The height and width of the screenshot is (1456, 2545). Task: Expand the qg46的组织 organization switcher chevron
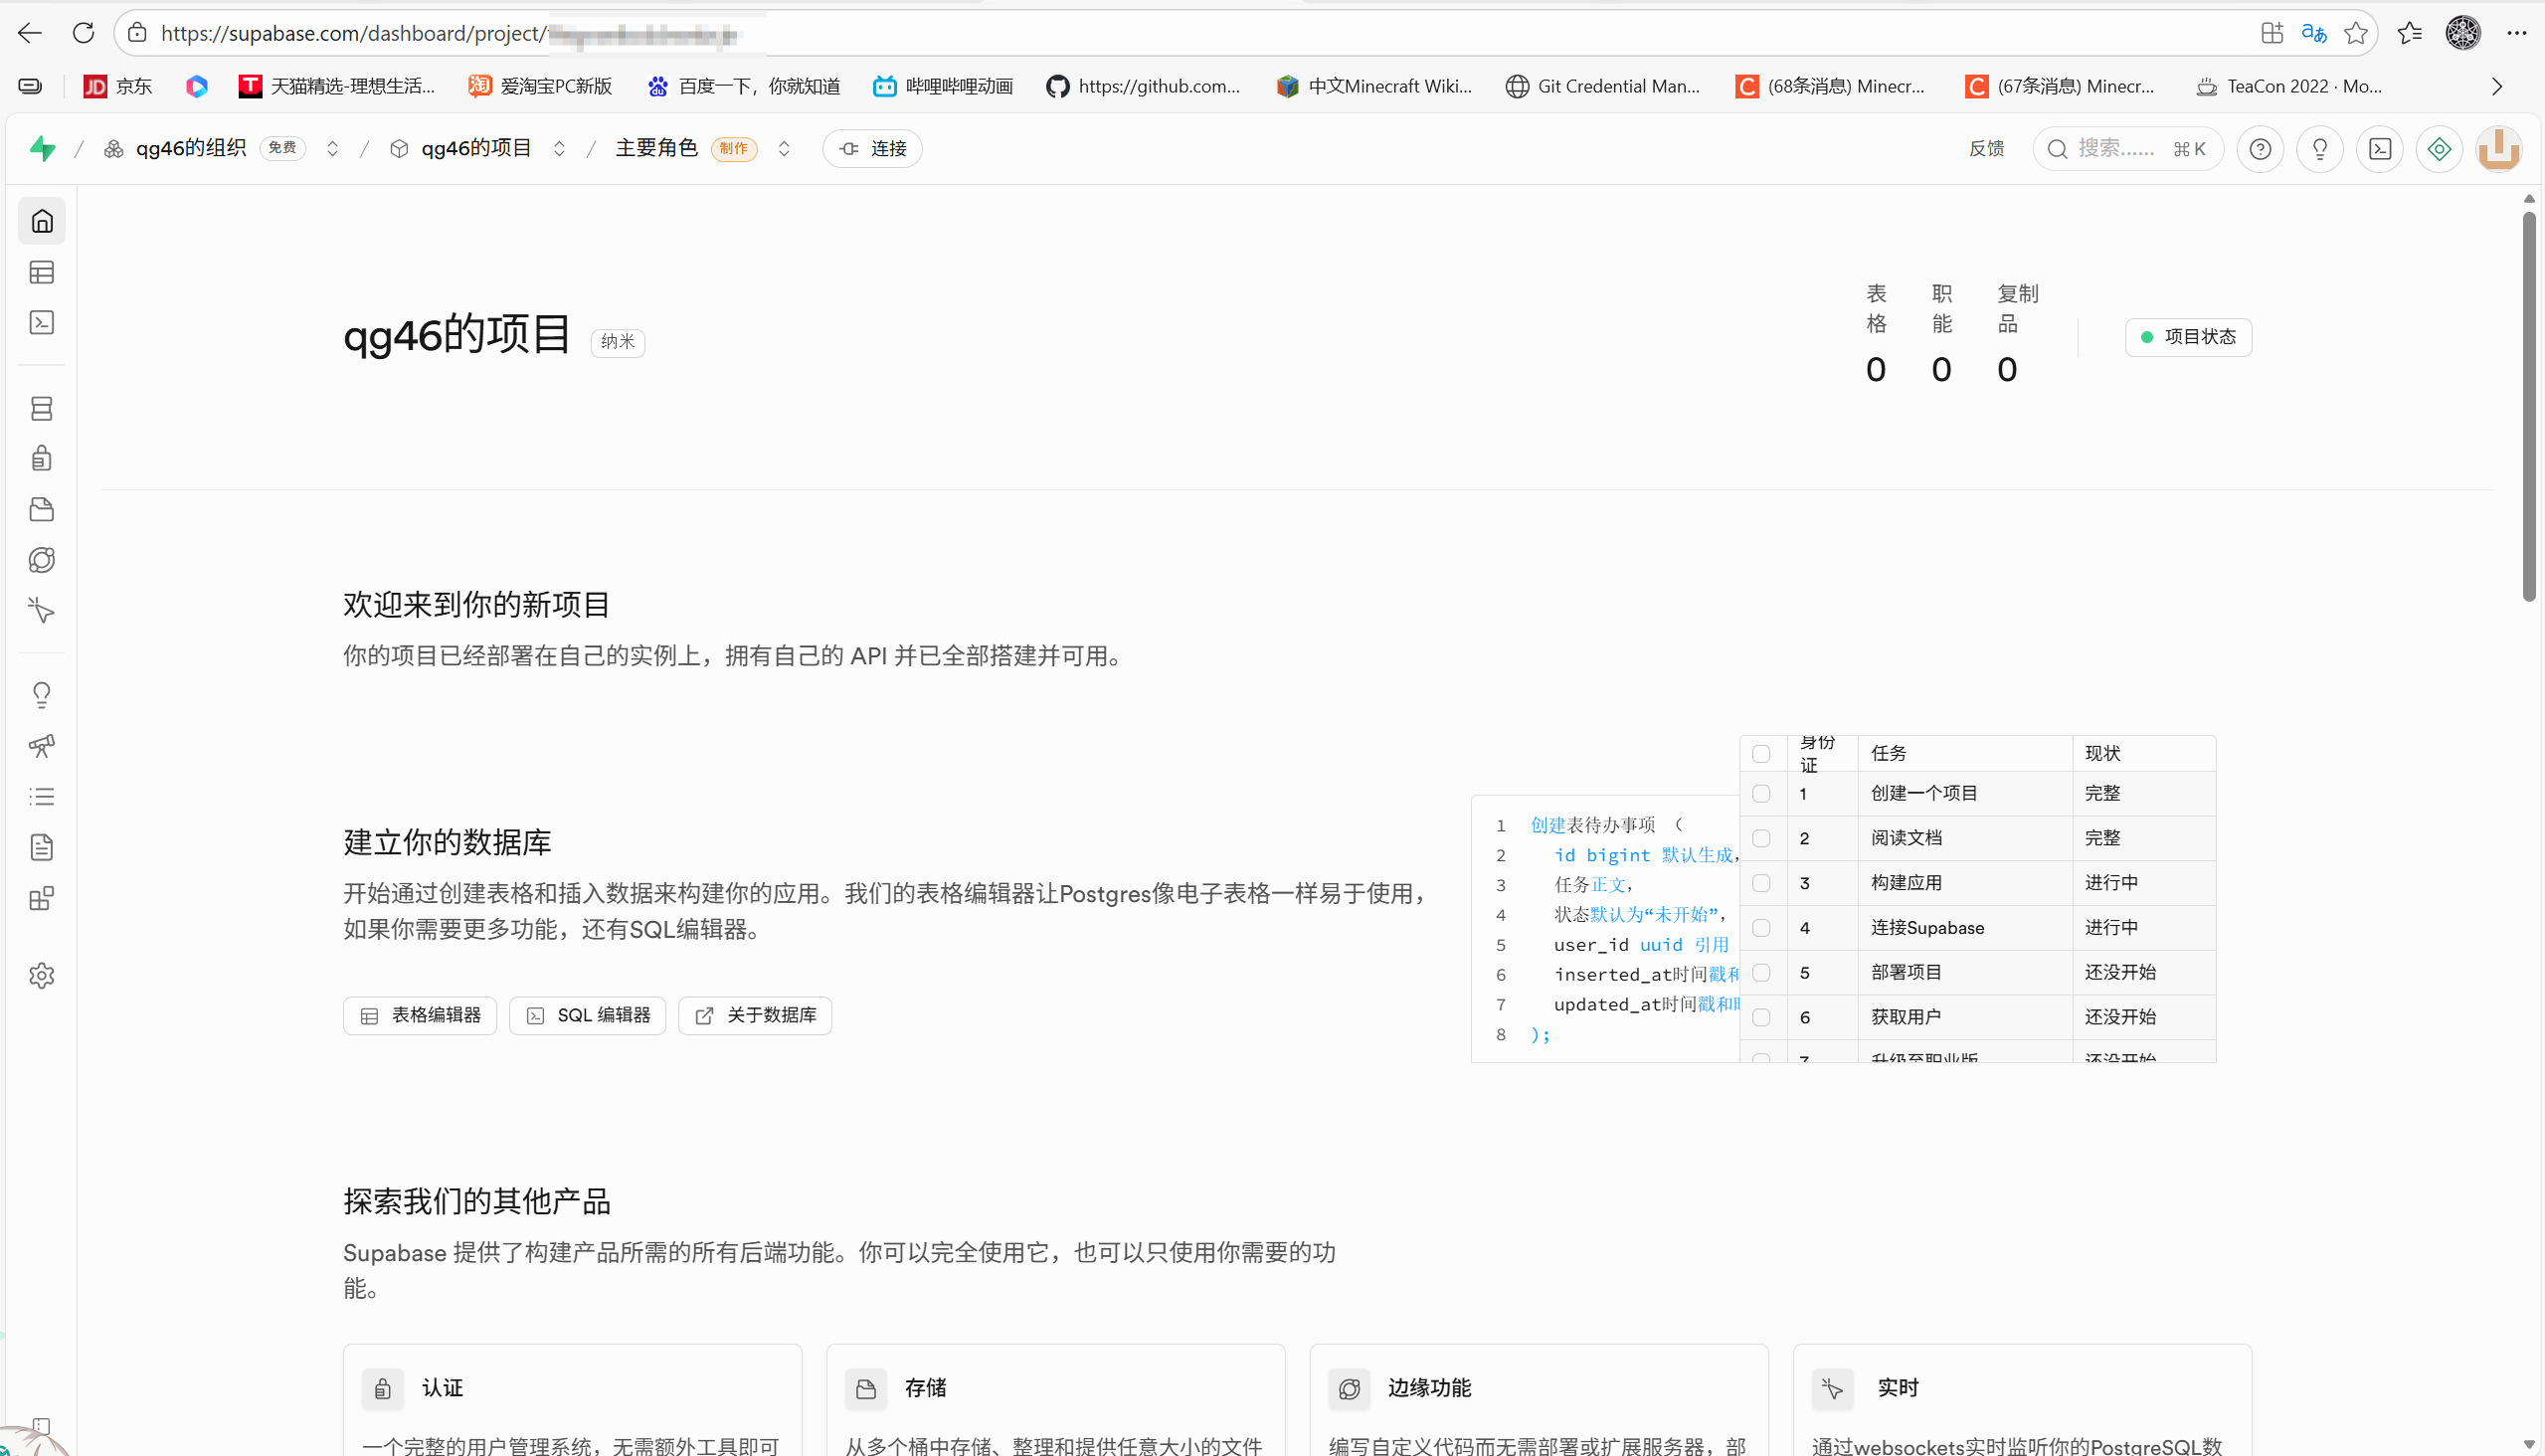(x=333, y=149)
